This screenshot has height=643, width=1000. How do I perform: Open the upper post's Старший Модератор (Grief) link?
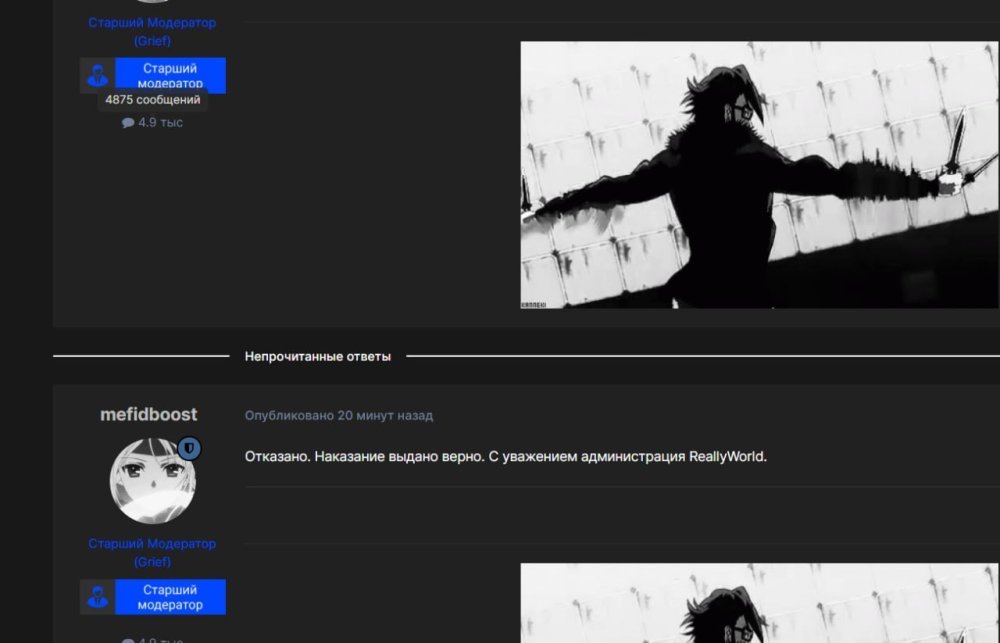[x=152, y=31]
